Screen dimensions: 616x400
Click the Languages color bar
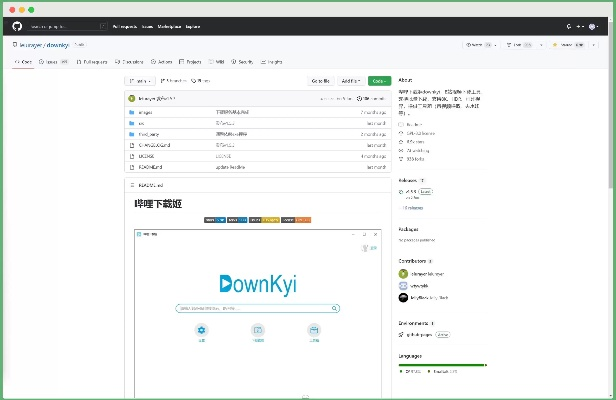tap(442, 365)
